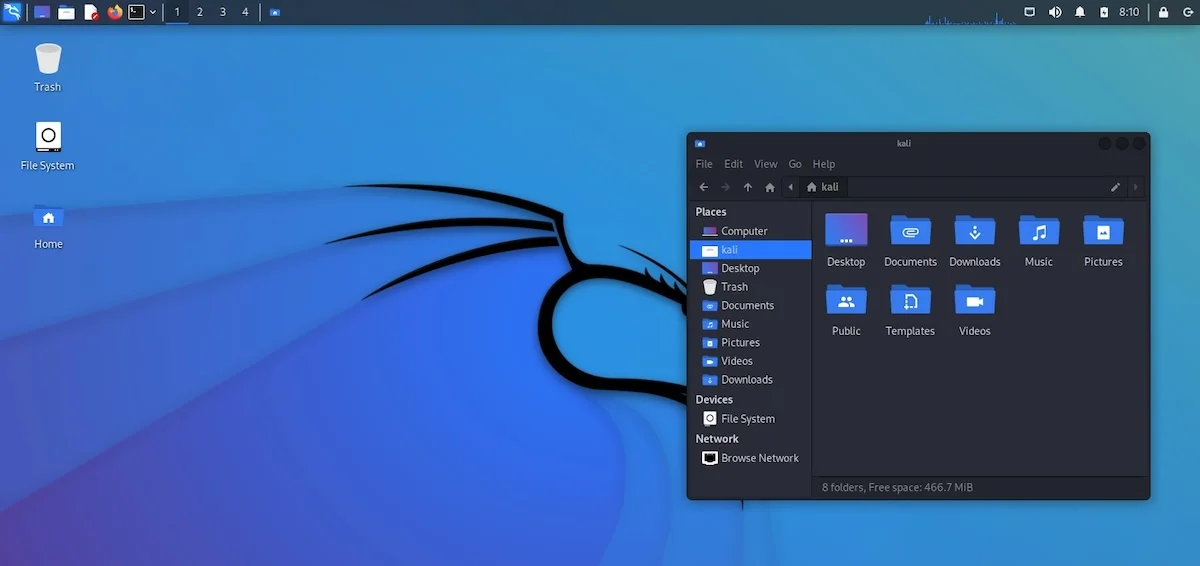The image size is (1200, 566).
Task: Open the Edit menu
Action: click(x=734, y=164)
